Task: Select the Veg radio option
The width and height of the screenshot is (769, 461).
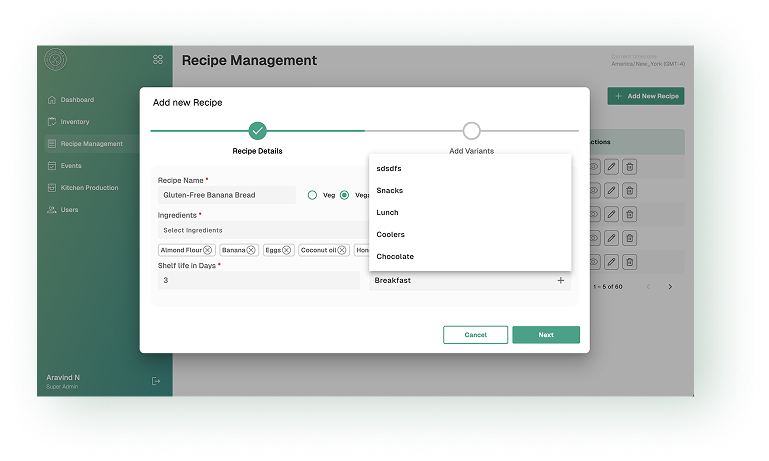Action: point(313,195)
